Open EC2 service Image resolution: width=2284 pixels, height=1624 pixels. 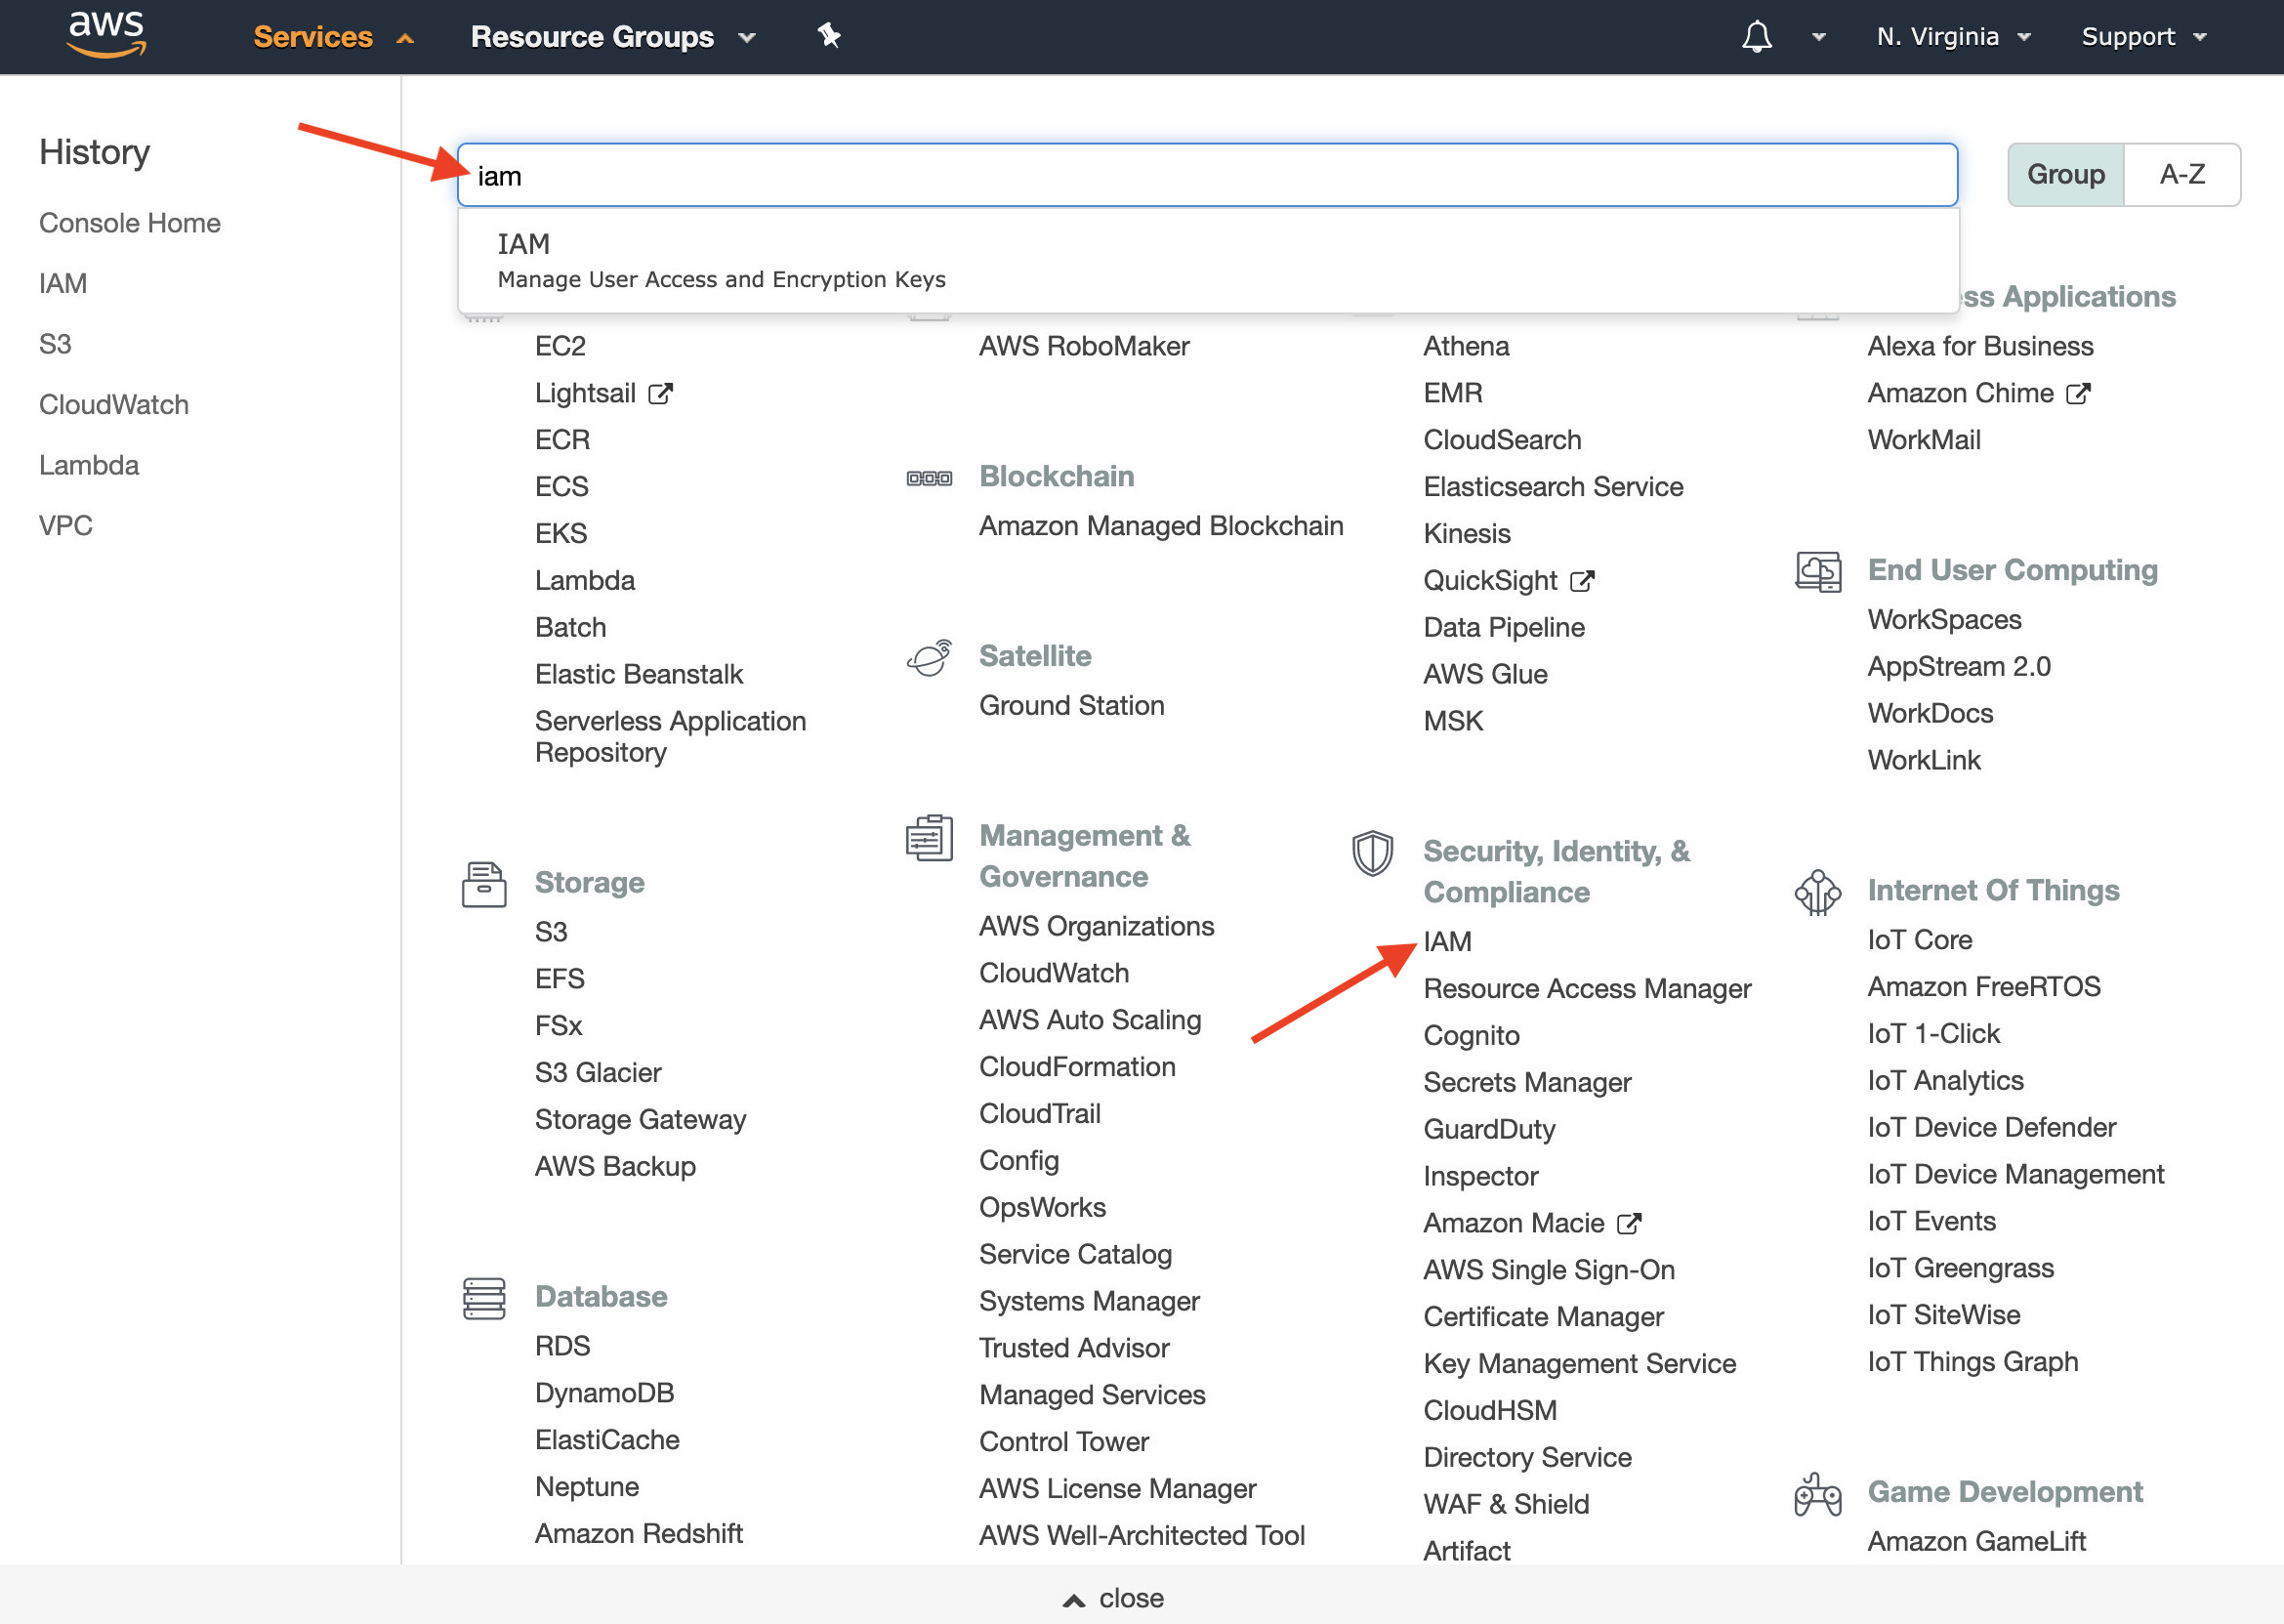point(560,347)
